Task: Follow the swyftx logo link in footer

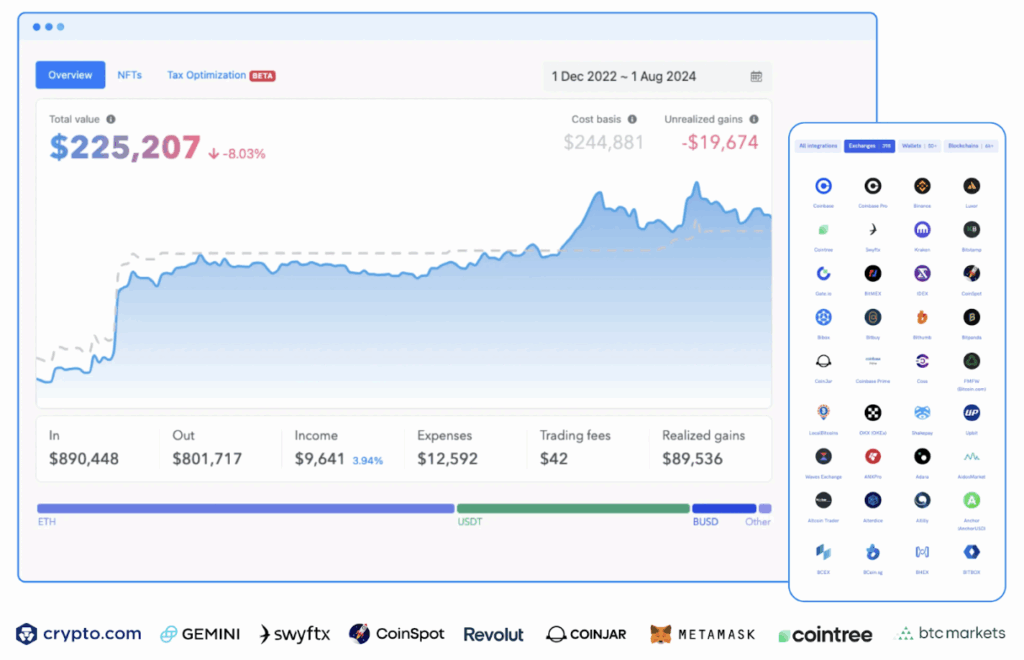Action: point(295,634)
